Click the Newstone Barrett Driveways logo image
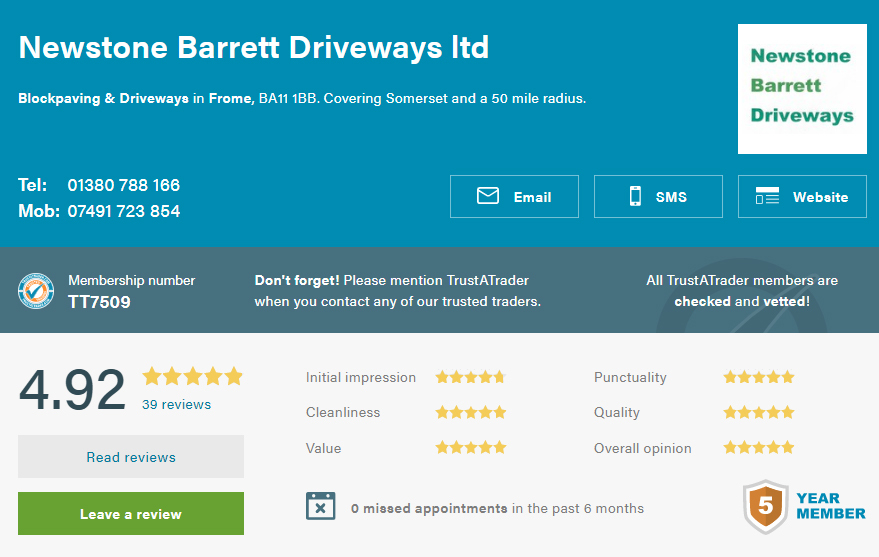 tap(802, 89)
